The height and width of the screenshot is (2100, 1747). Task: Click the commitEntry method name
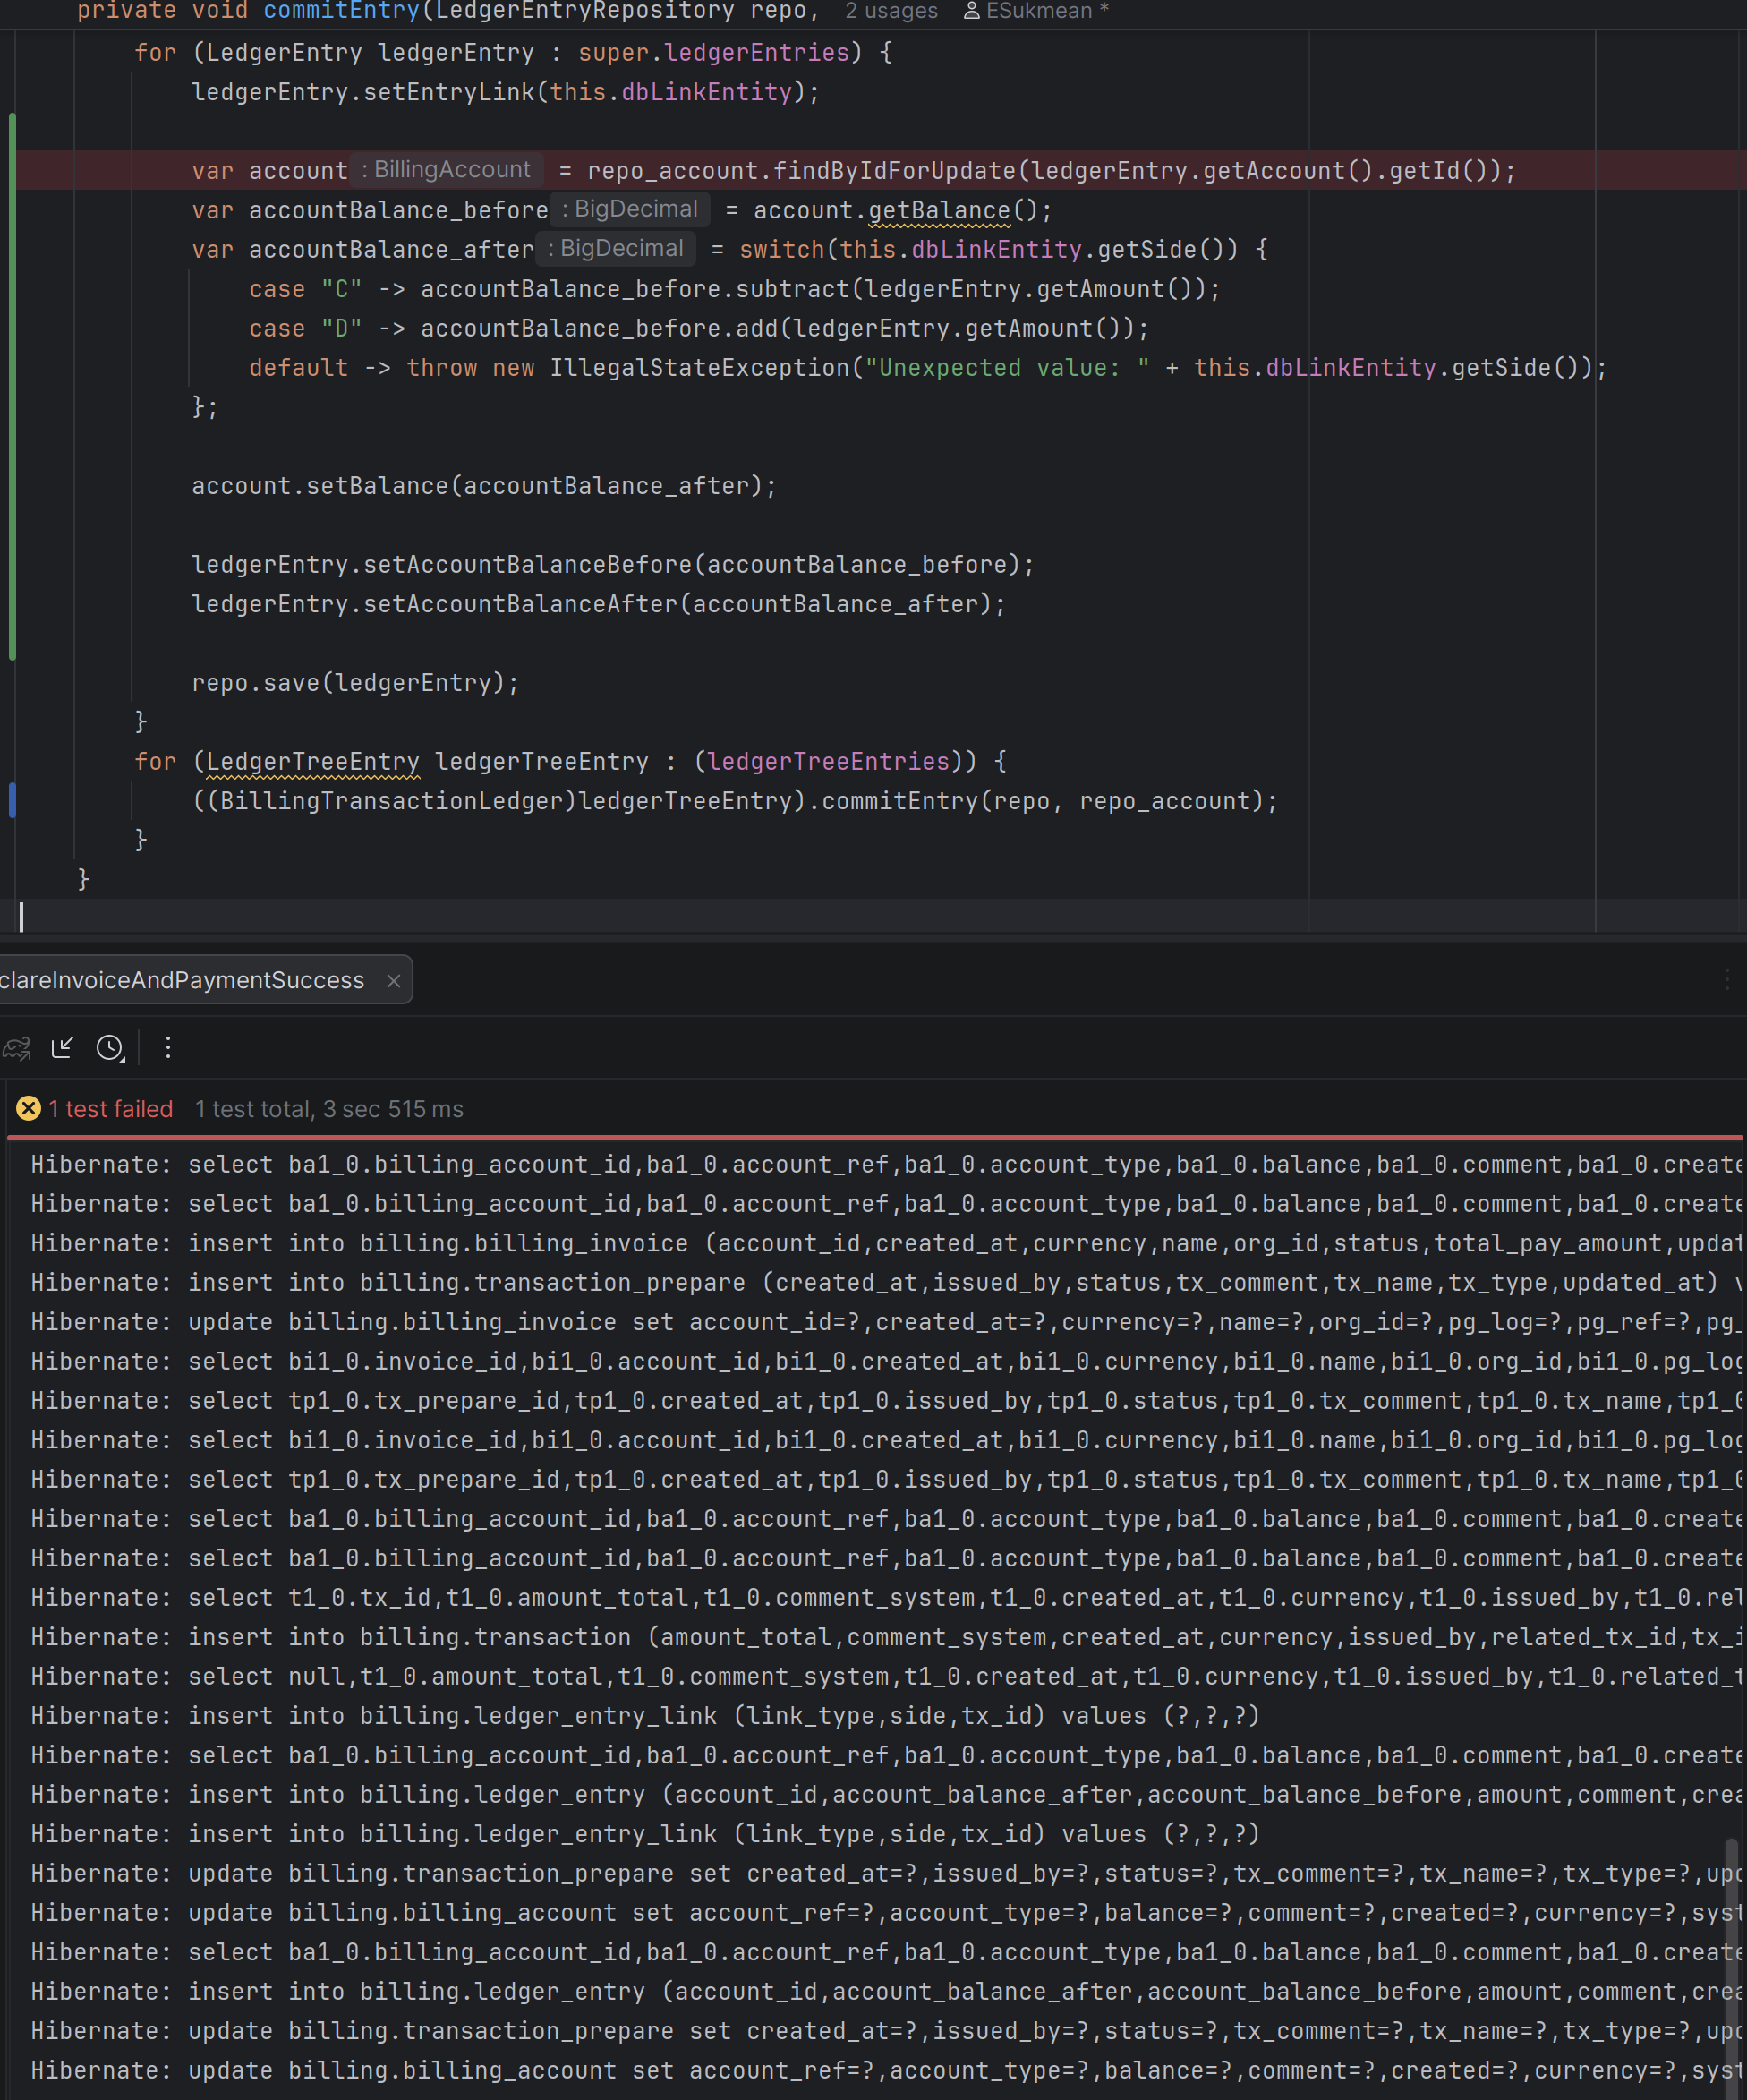coord(341,11)
